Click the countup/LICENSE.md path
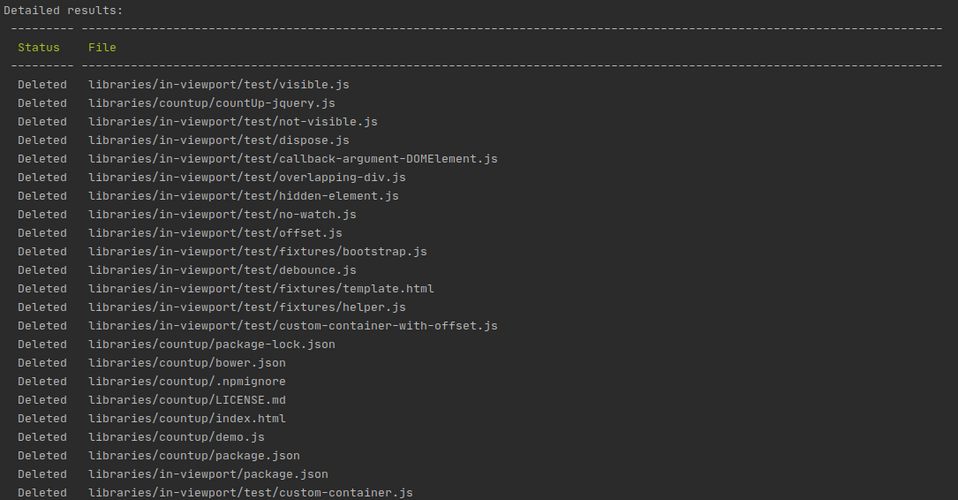The width and height of the screenshot is (958, 500). [187, 400]
